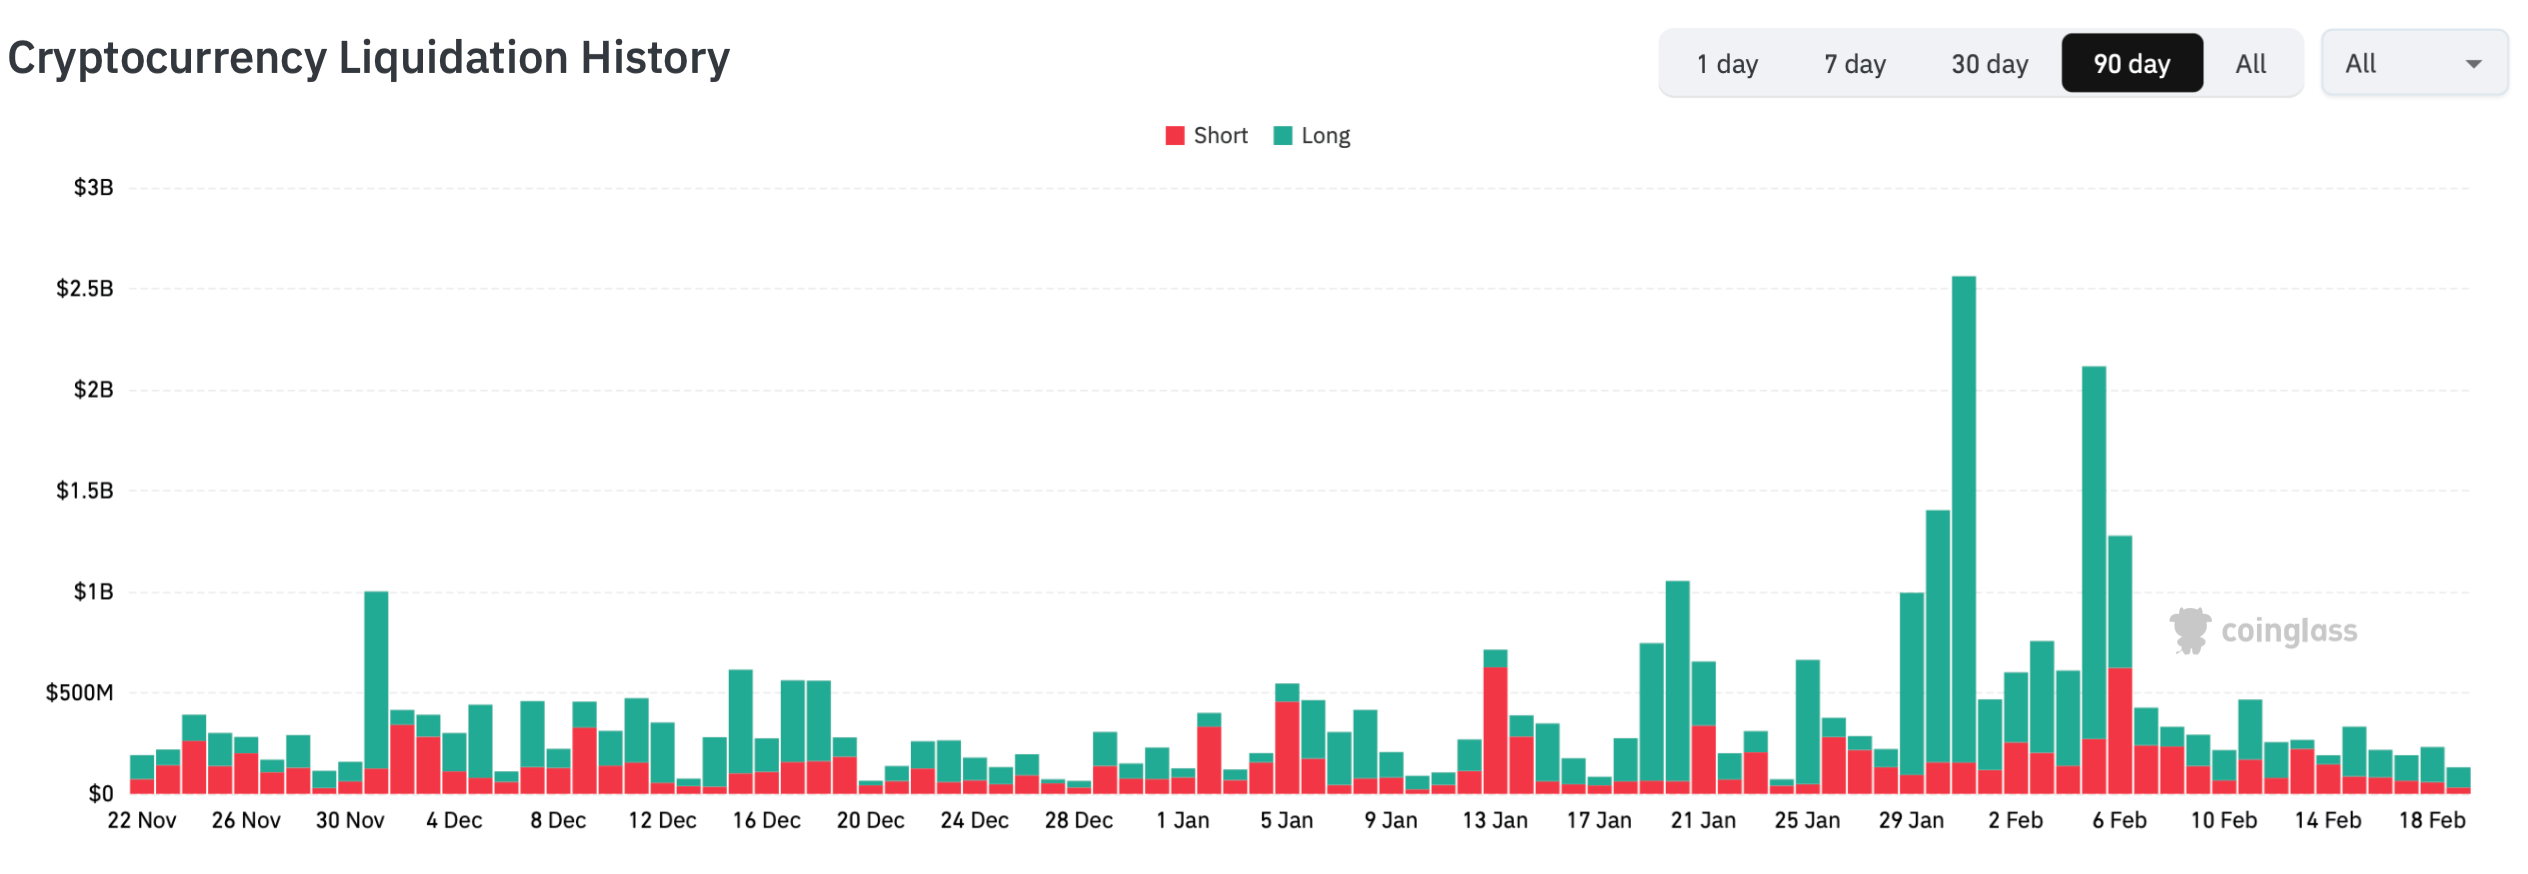
Task: Select the 90 day range button
Action: 2131,64
